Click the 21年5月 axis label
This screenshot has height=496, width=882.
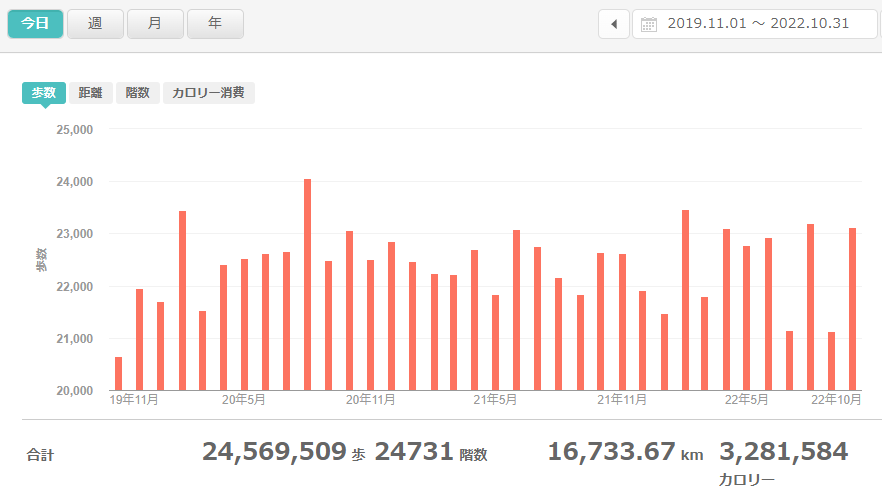[x=495, y=400]
